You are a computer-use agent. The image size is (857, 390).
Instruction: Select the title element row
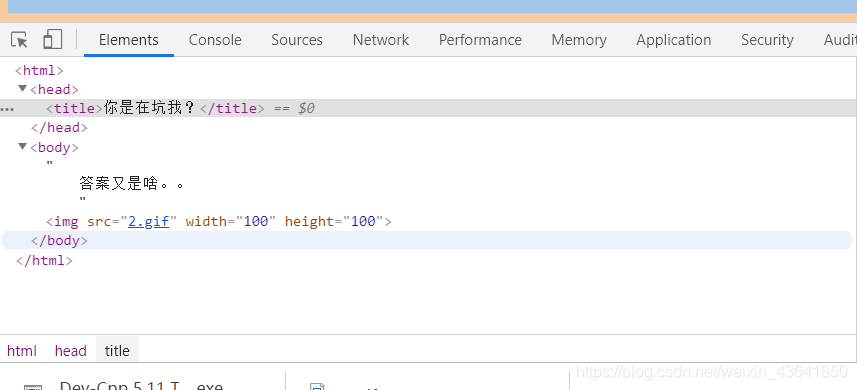click(x=428, y=108)
